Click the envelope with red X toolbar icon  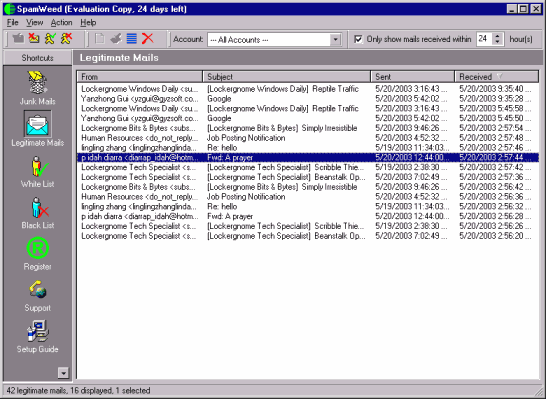click(x=34, y=38)
